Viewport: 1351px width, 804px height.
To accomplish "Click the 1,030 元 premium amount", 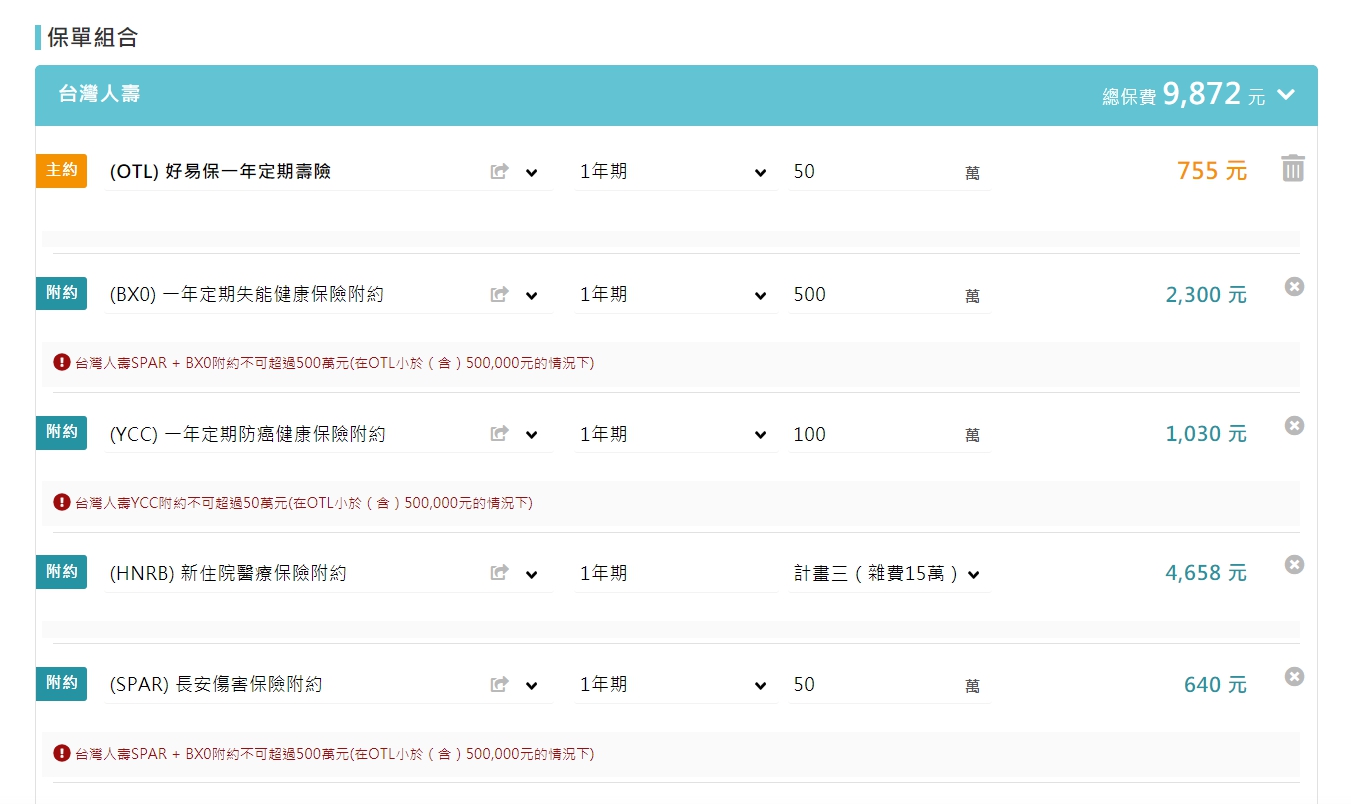I will (x=1206, y=434).
